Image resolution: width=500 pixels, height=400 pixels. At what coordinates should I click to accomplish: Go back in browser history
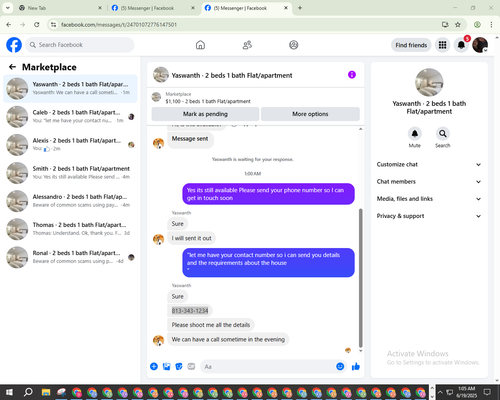coord(9,24)
